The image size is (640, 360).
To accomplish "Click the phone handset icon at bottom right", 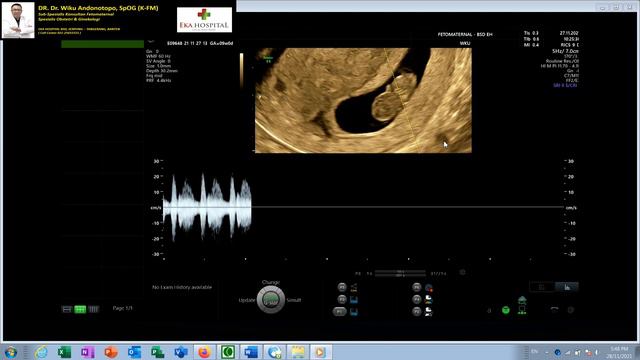I will (554, 310).
